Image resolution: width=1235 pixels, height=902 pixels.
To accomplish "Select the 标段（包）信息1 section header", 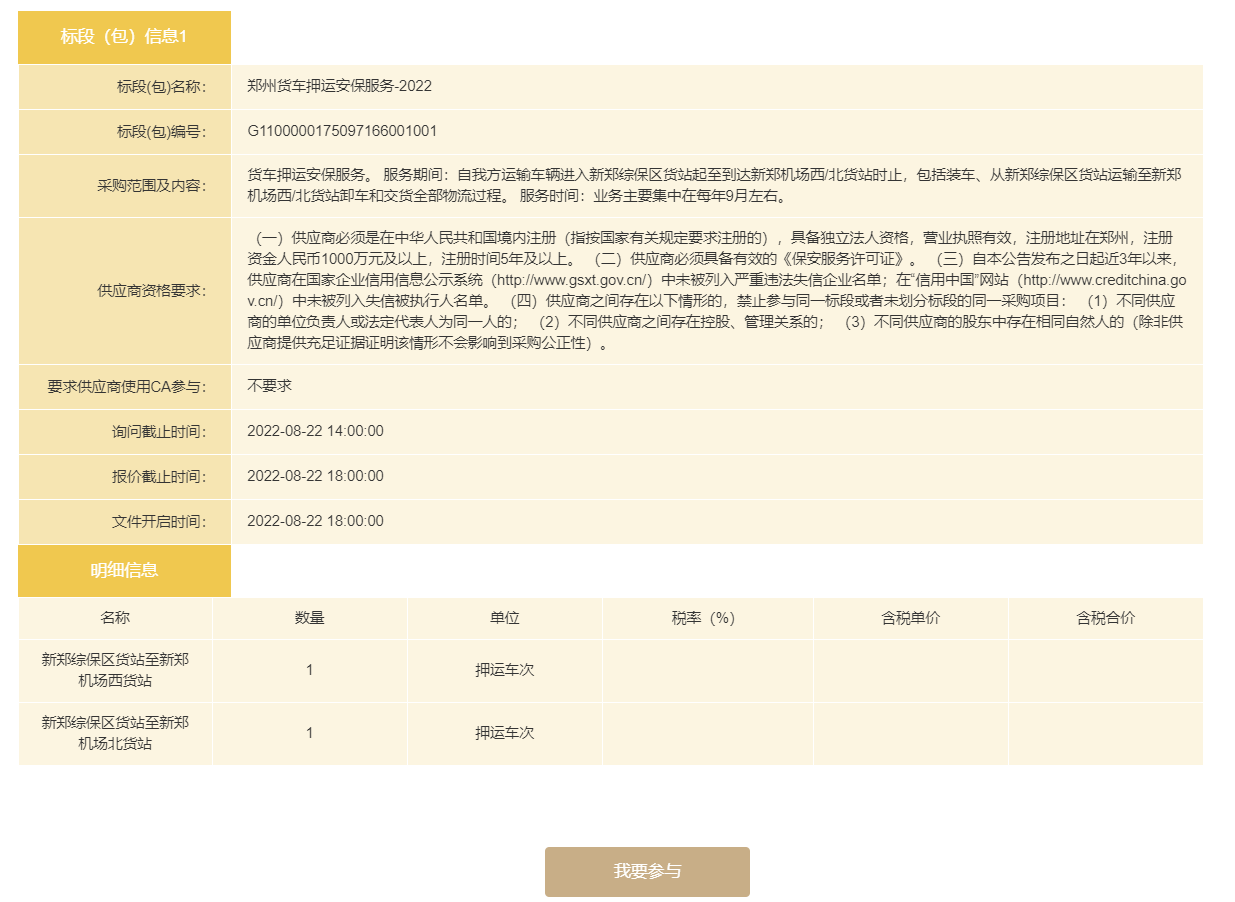I will pyautogui.click(x=124, y=37).
